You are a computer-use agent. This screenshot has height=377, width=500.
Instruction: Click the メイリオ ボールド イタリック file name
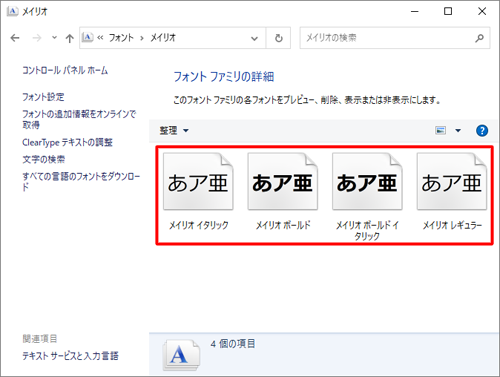tap(367, 231)
